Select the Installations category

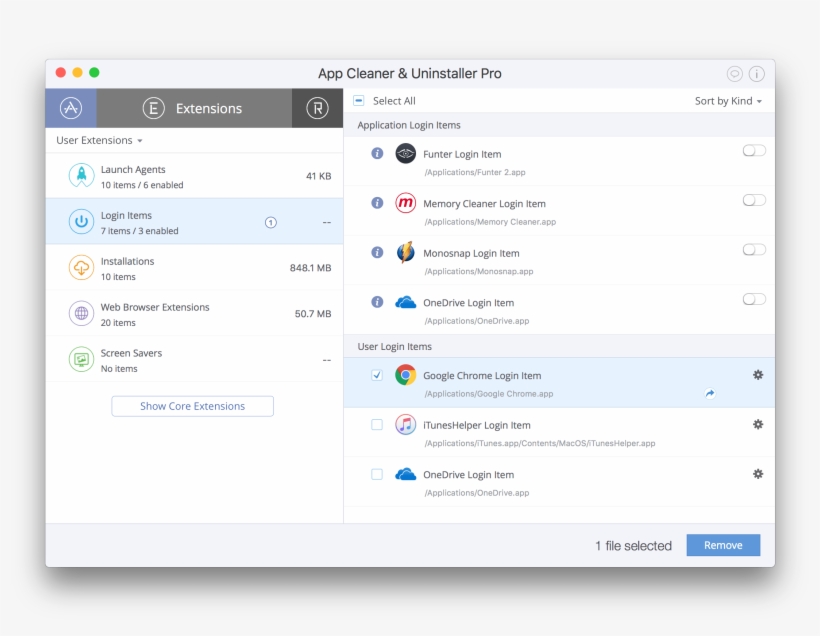195,268
